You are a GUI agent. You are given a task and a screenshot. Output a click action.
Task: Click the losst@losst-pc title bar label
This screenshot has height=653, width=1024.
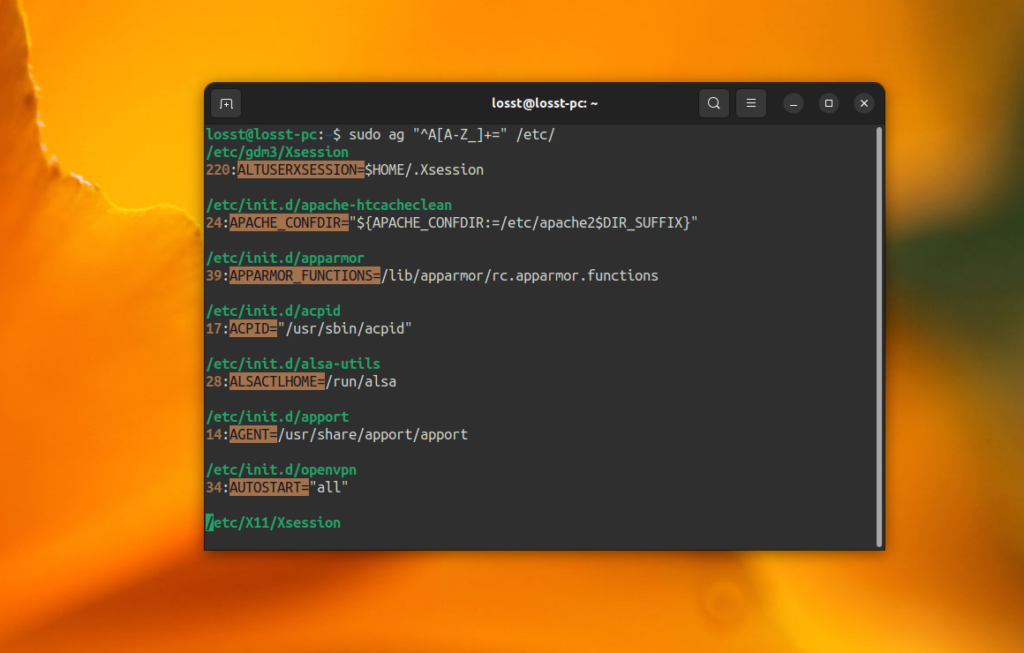click(546, 103)
